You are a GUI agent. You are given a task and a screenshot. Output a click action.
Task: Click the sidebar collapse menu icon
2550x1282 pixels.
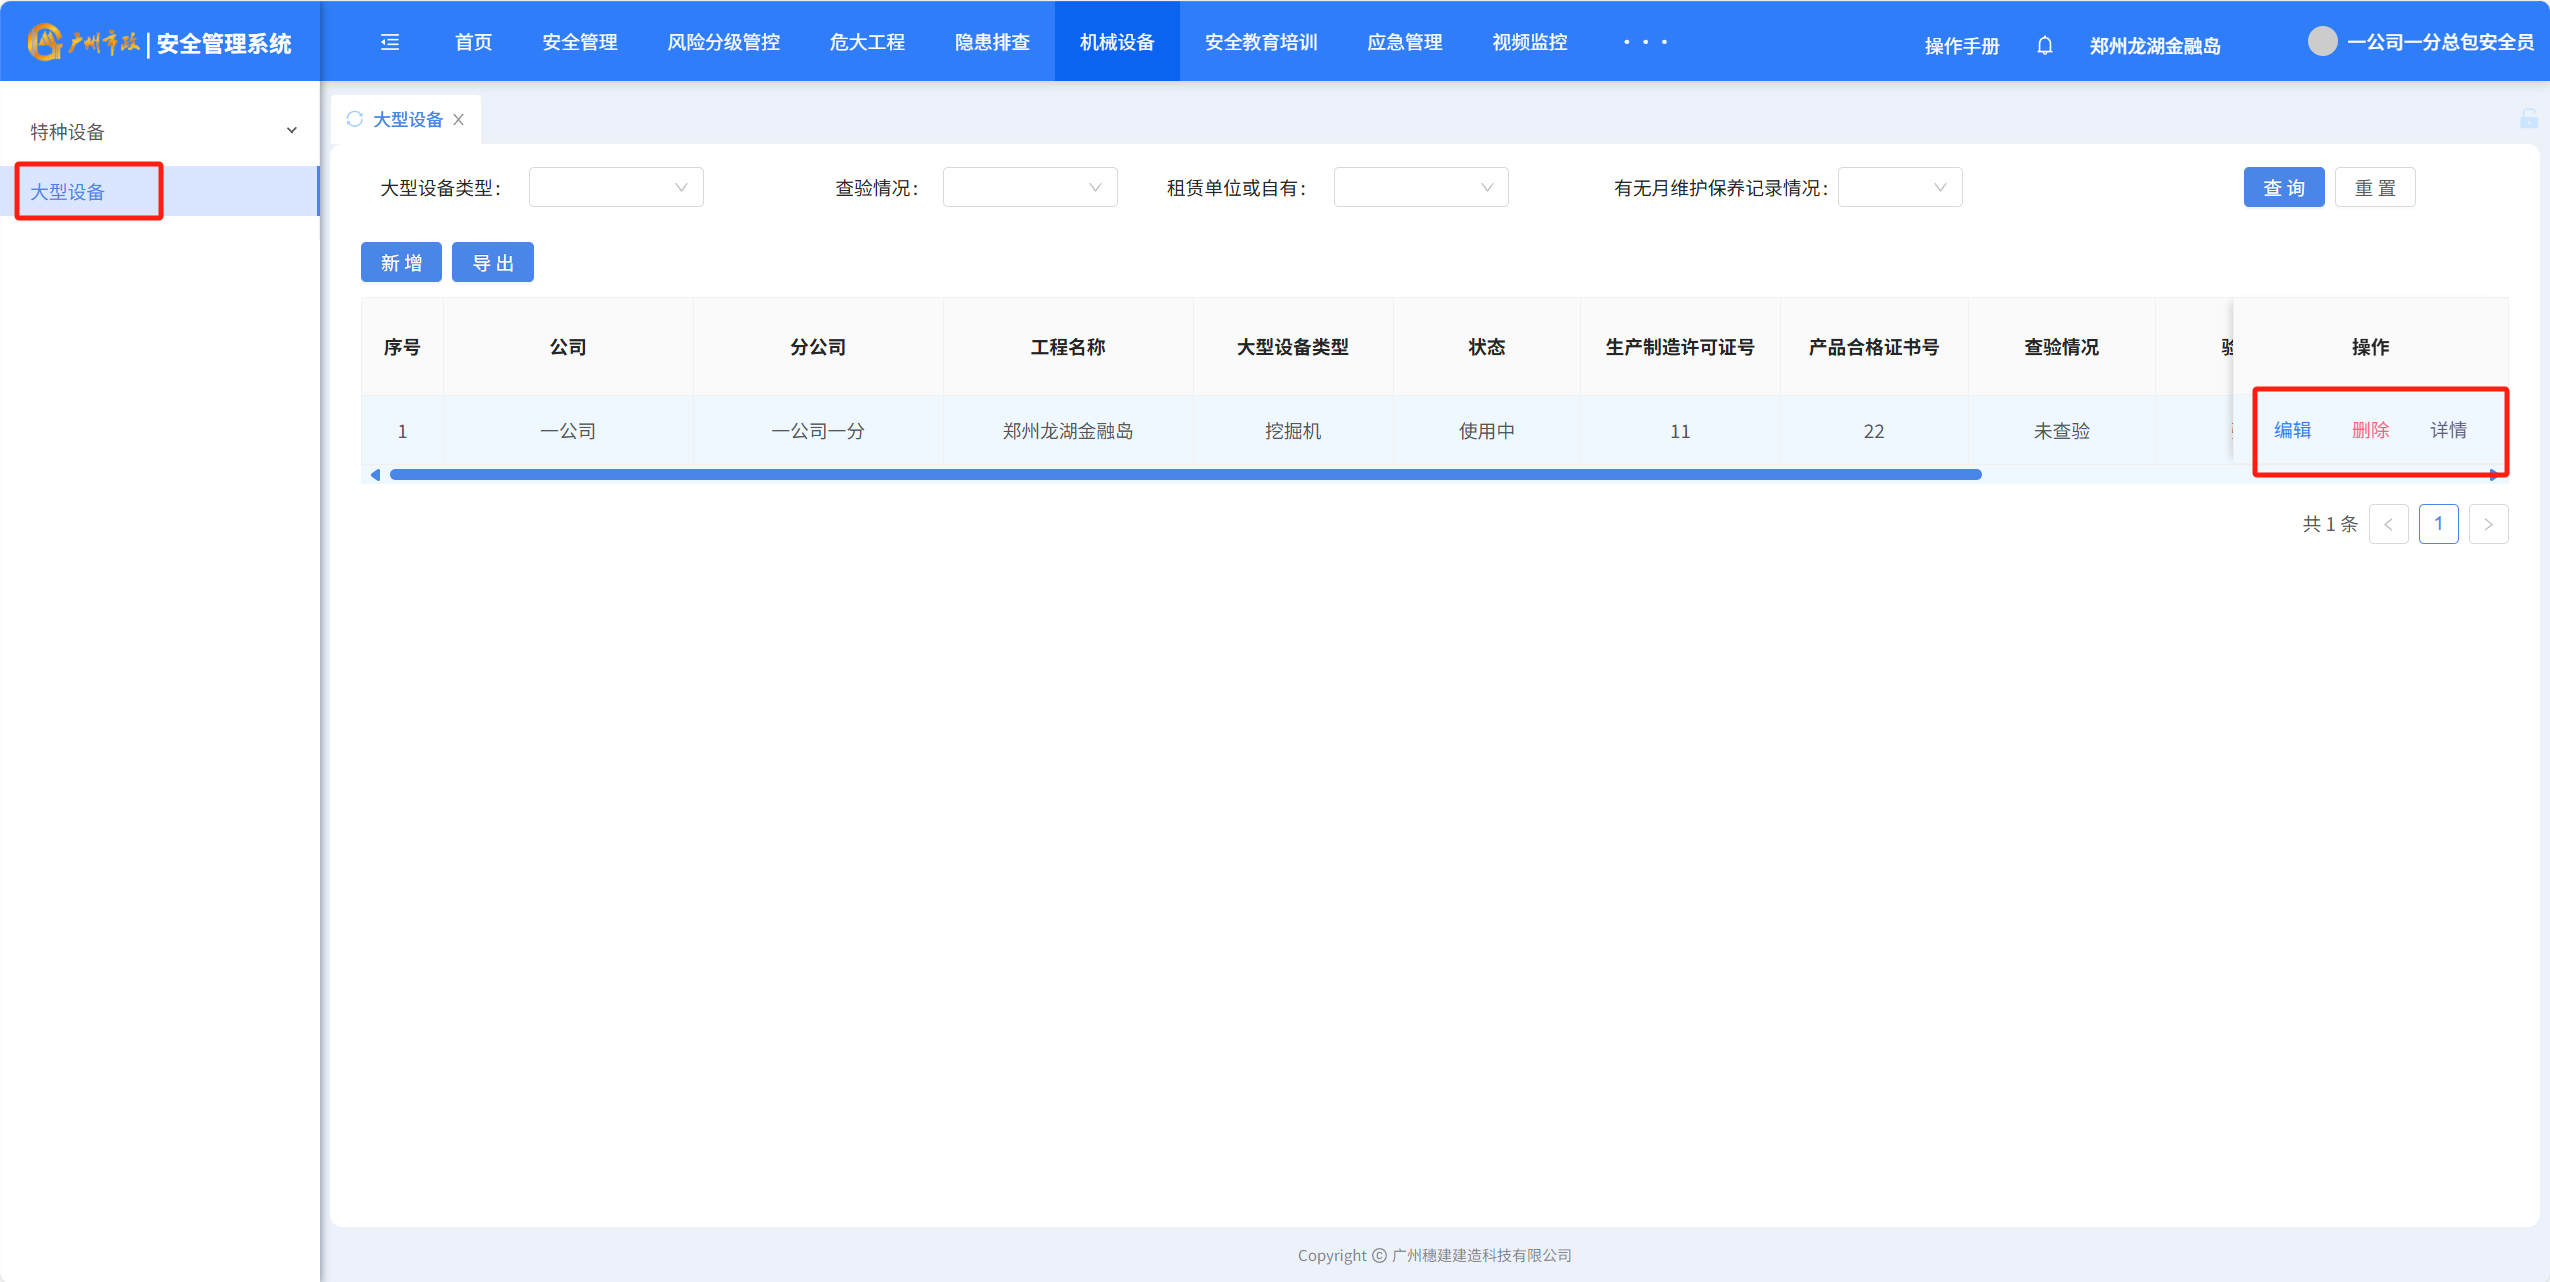[390, 42]
